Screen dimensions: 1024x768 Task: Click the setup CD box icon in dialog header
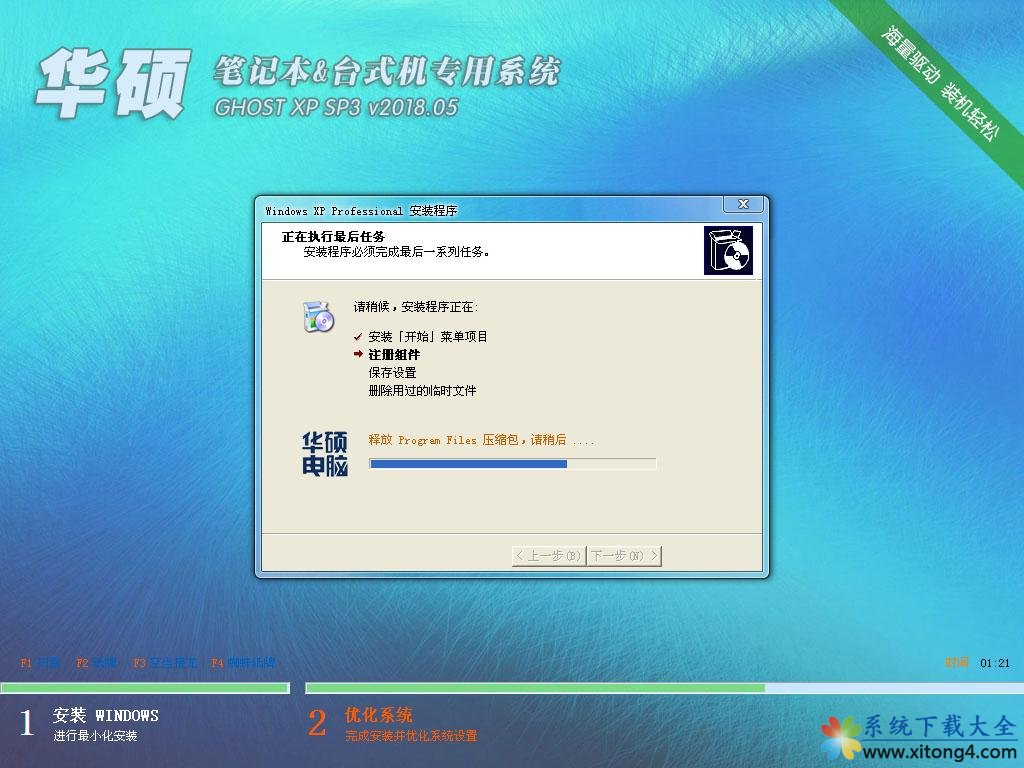(x=728, y=250)
